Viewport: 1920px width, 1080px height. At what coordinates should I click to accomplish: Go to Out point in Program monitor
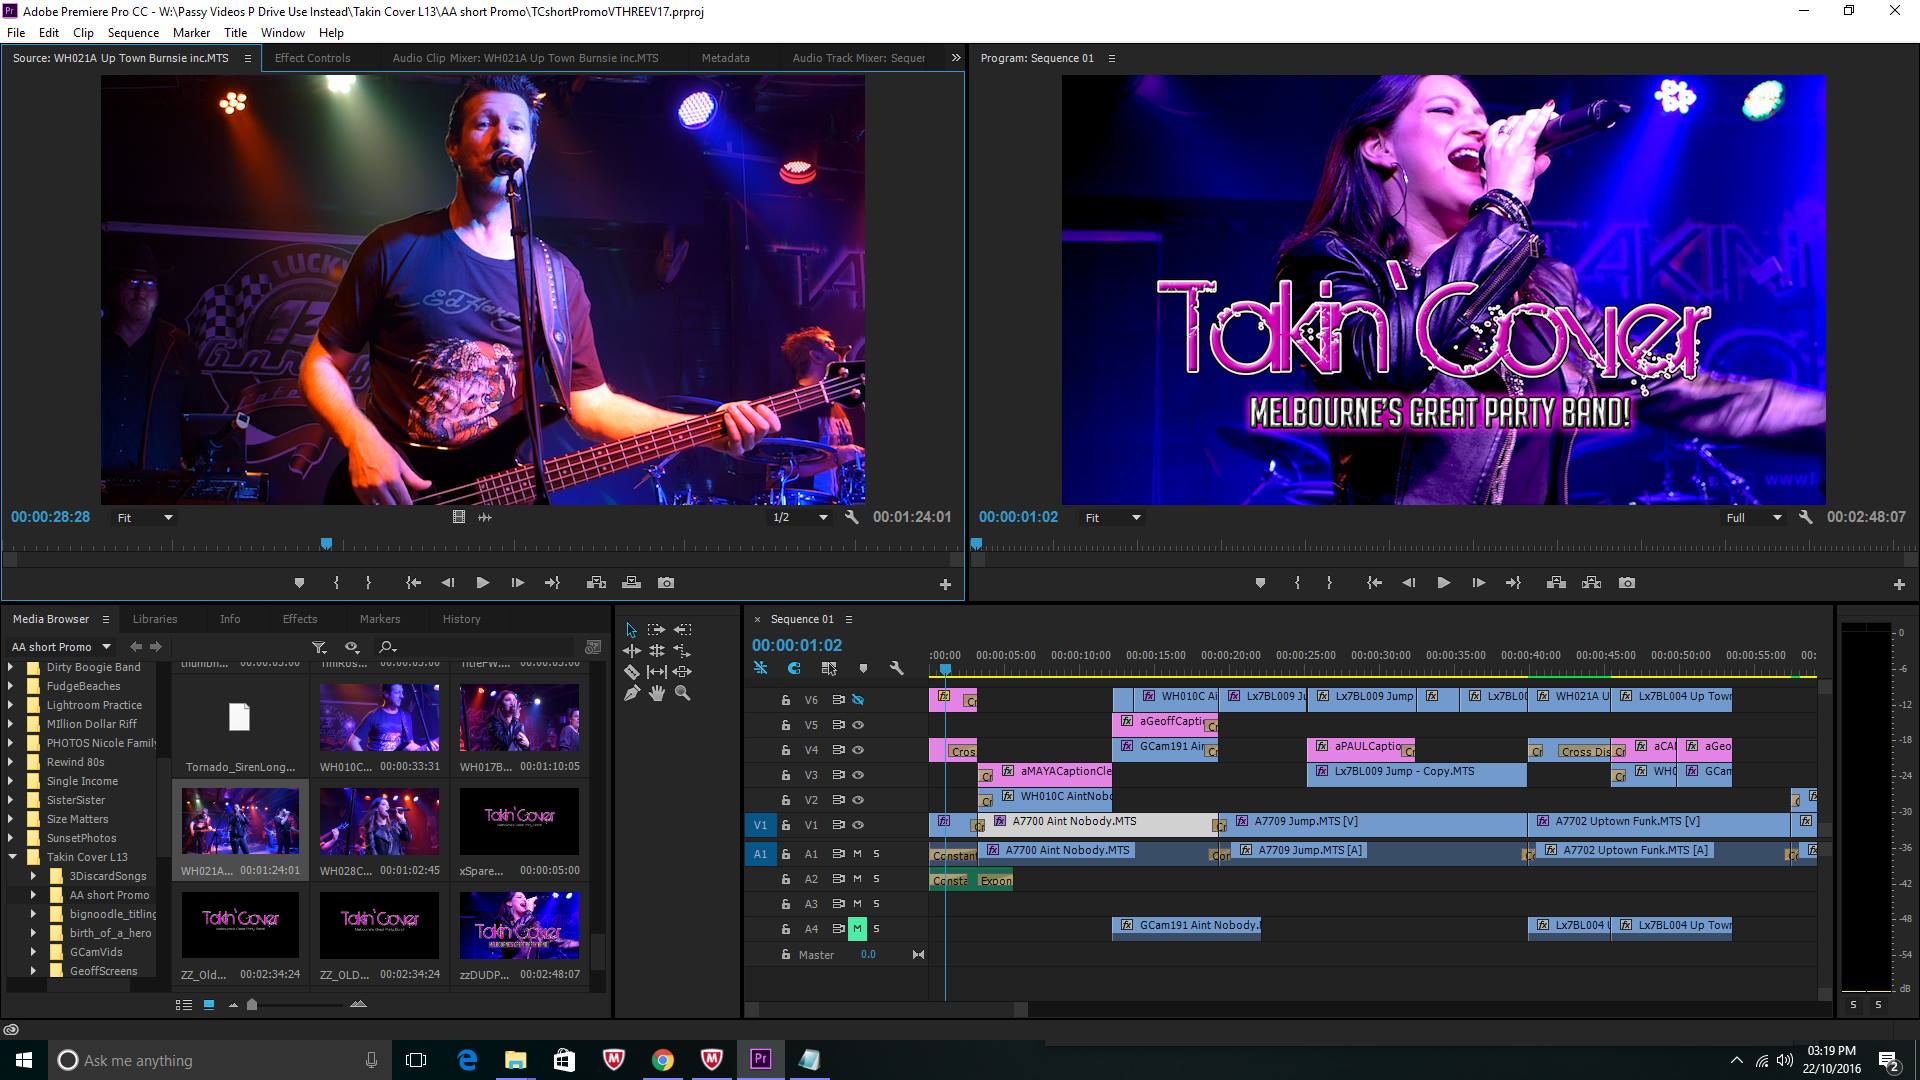(1513, 583)
